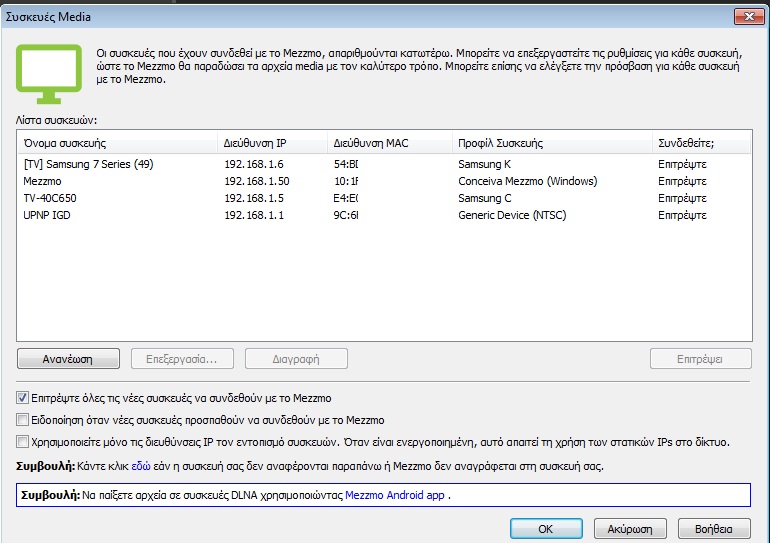770x543 pixels.
Task: Click the green monitor icon
Action: click(x=49, y=74)
